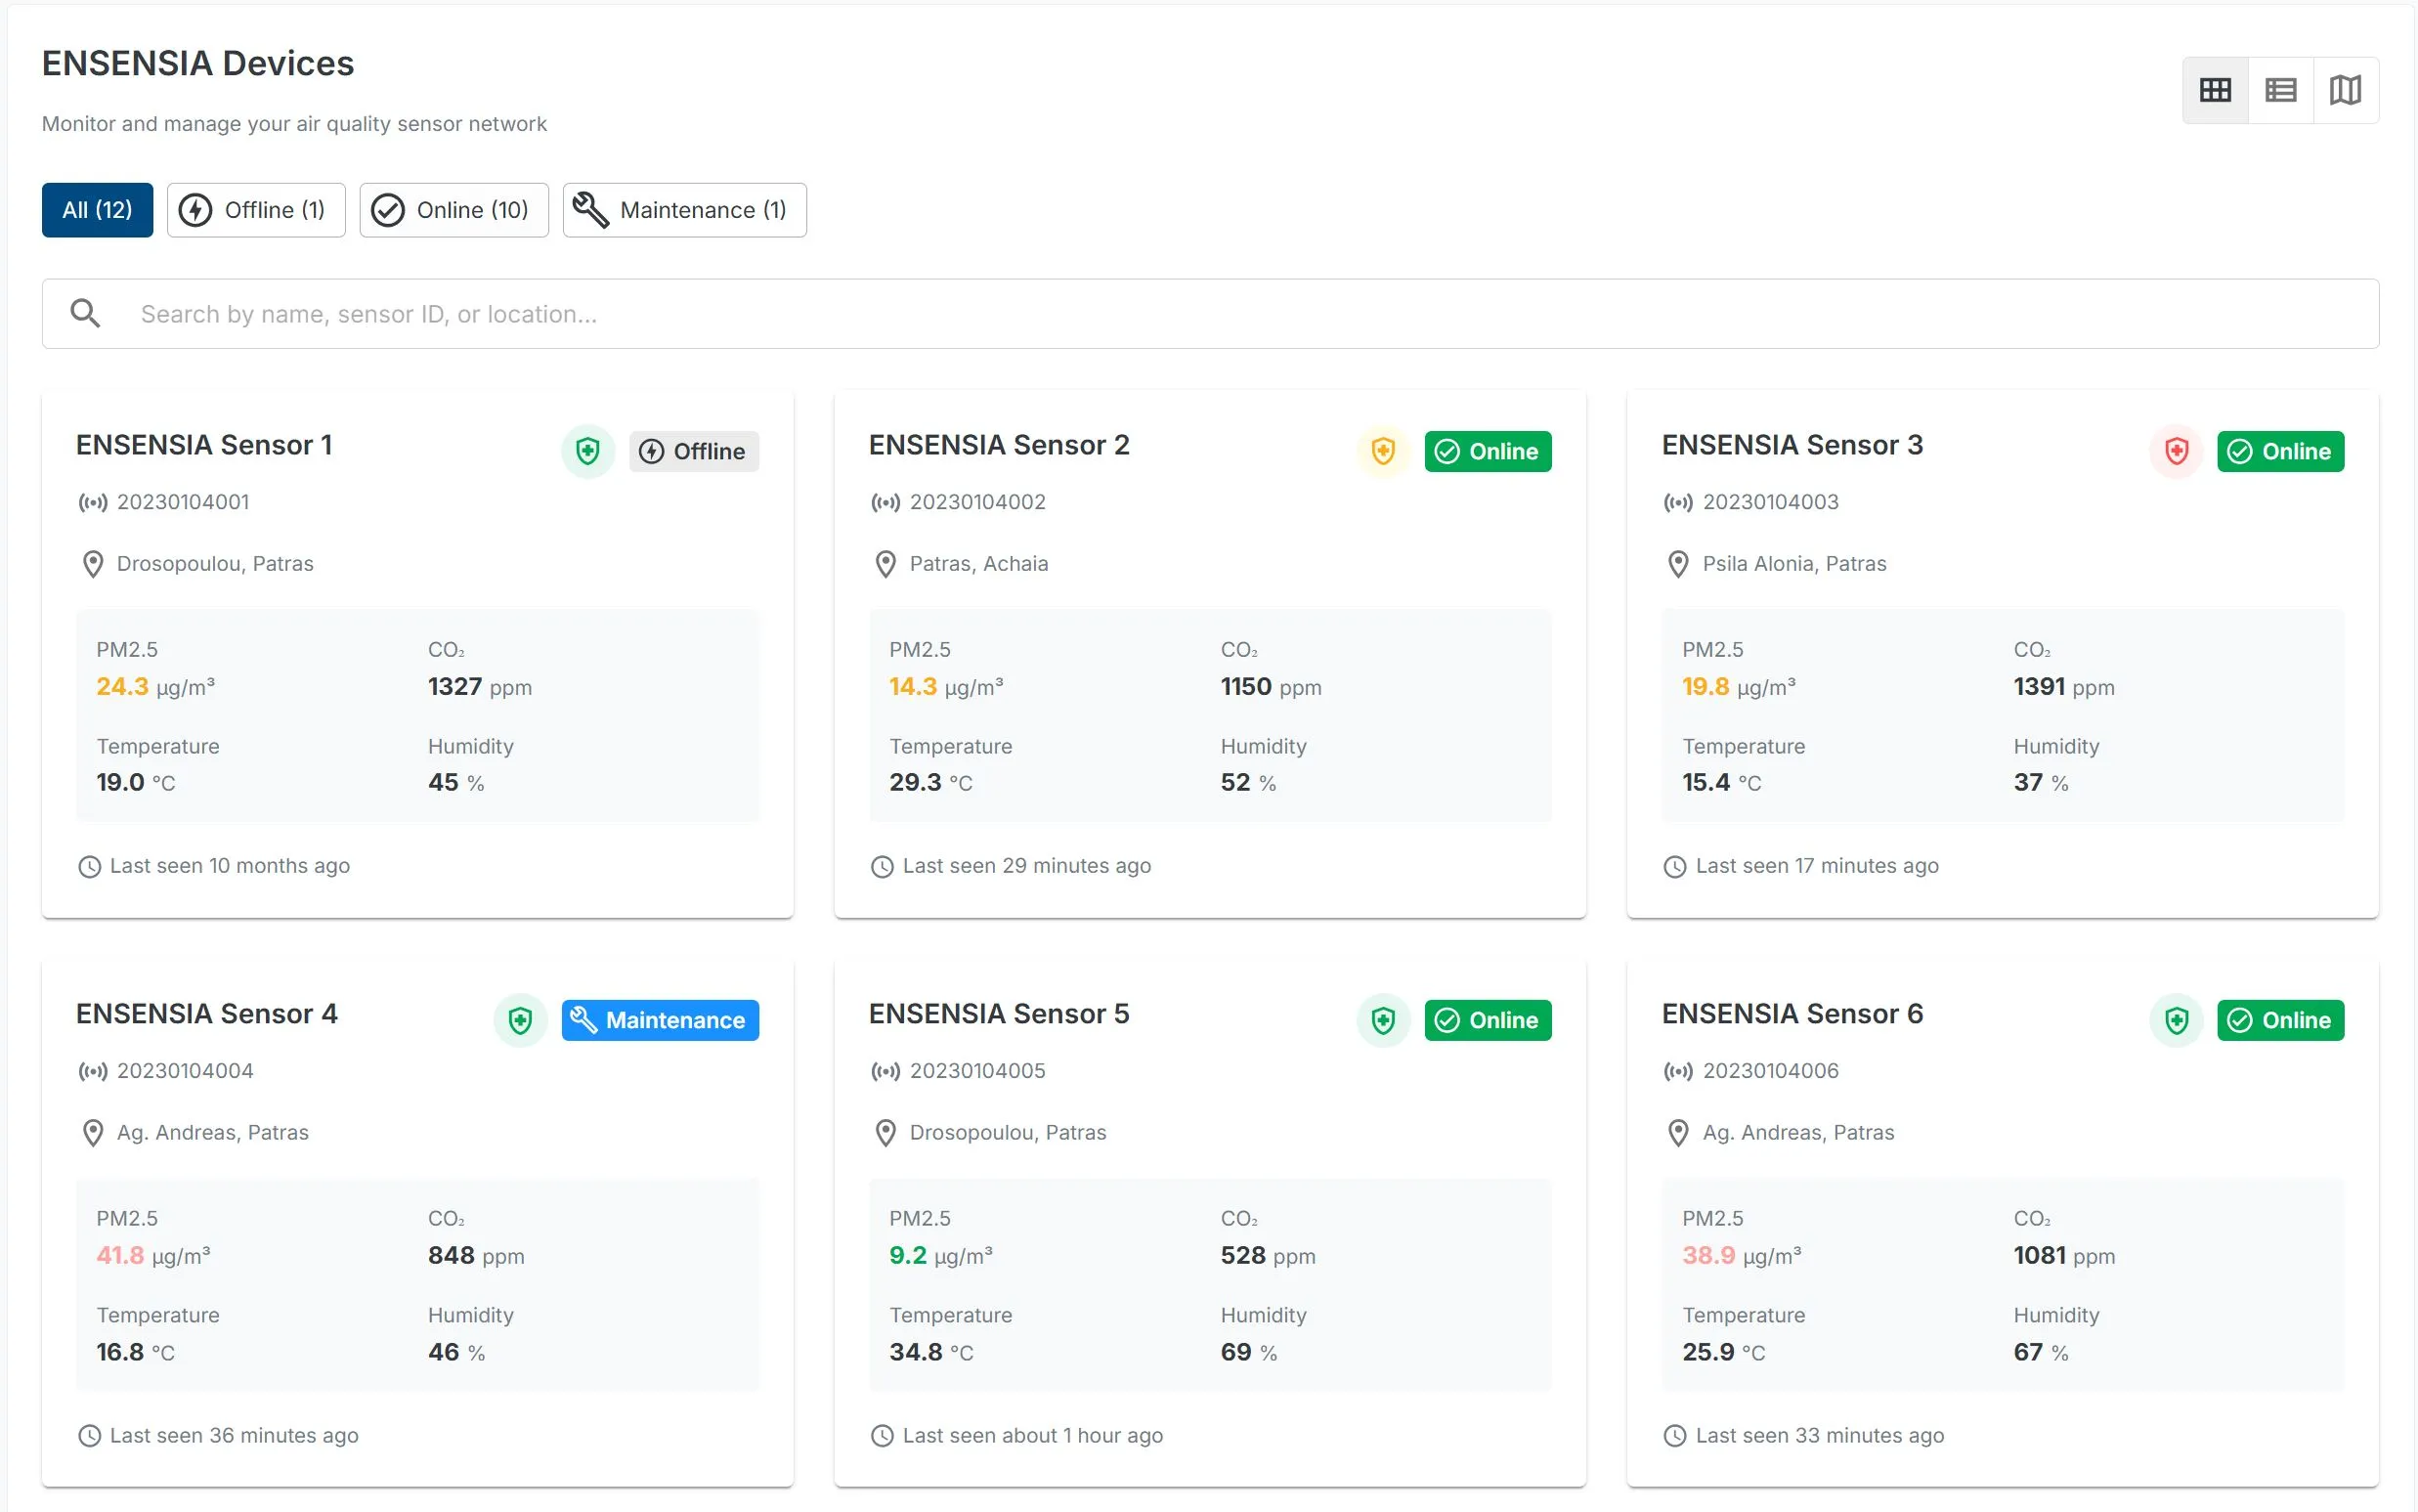Image resolution: width=2418 pixels, height=1512 pixels.
Task: Click Online badge on Sensor 5
Action: (1487, 1020)
